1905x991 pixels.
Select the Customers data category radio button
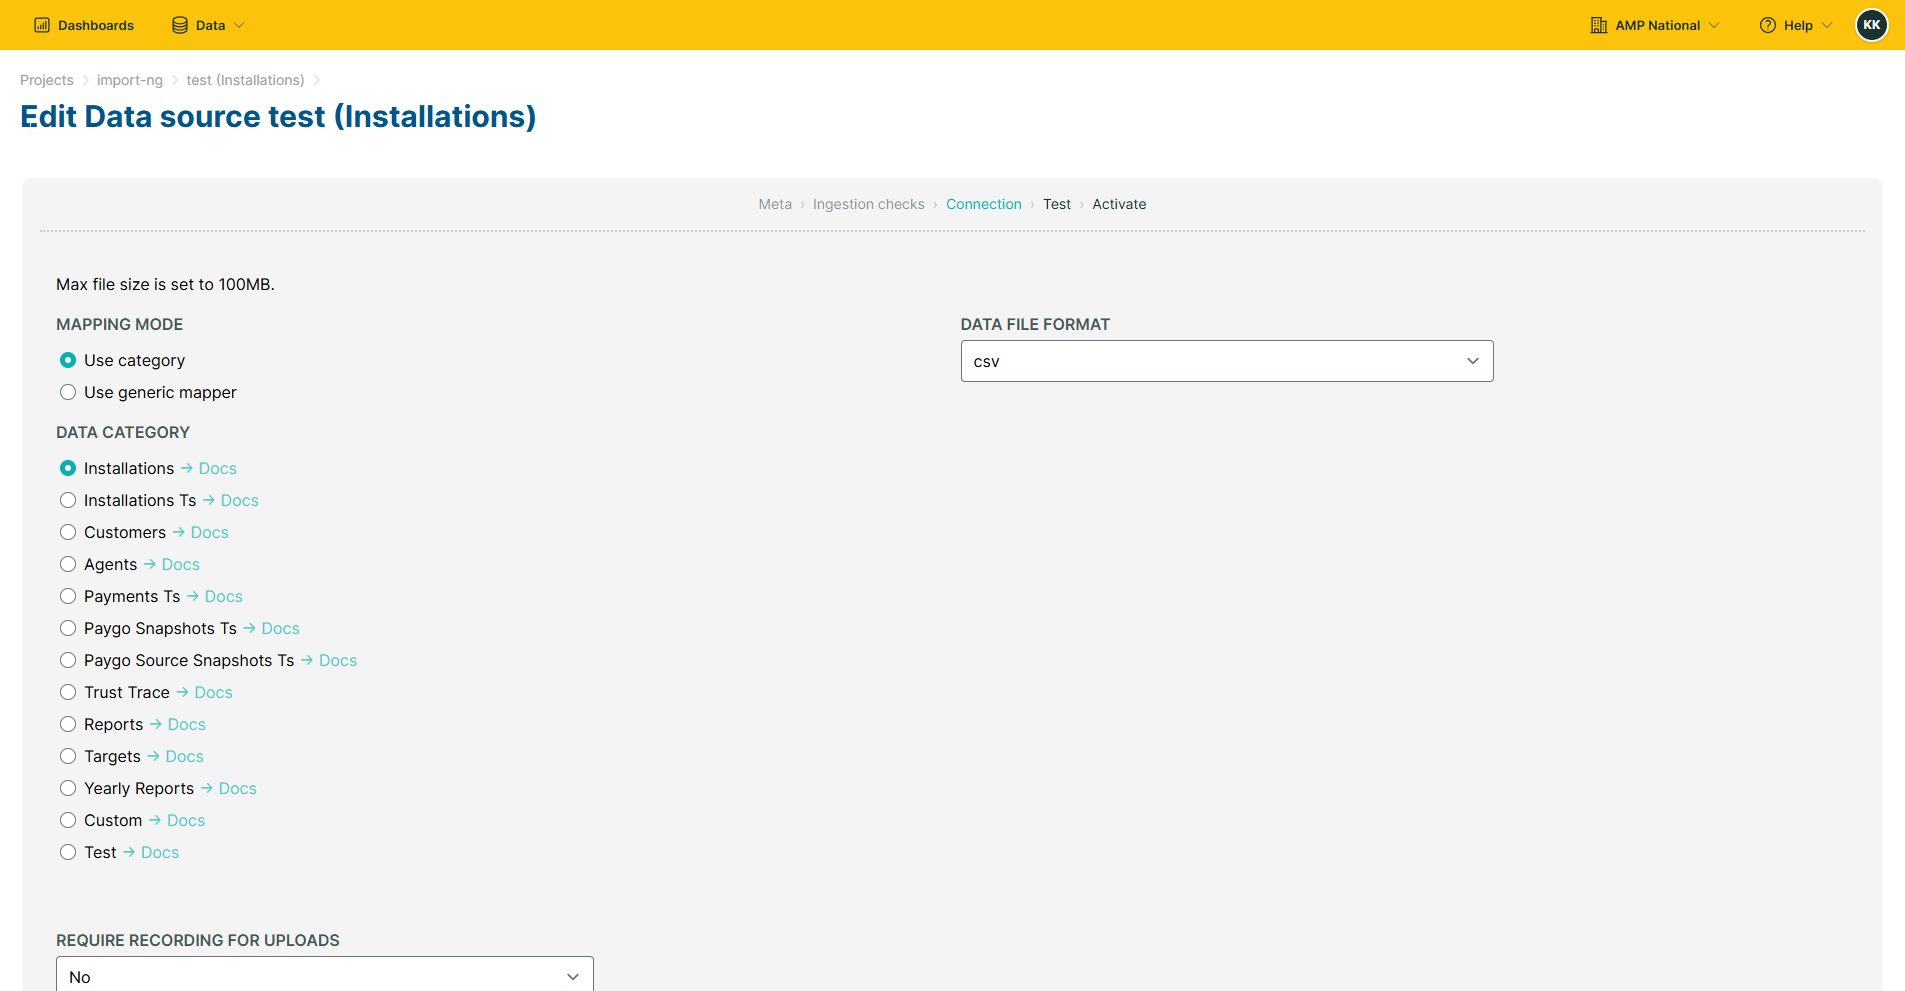(x=68, y=532)
